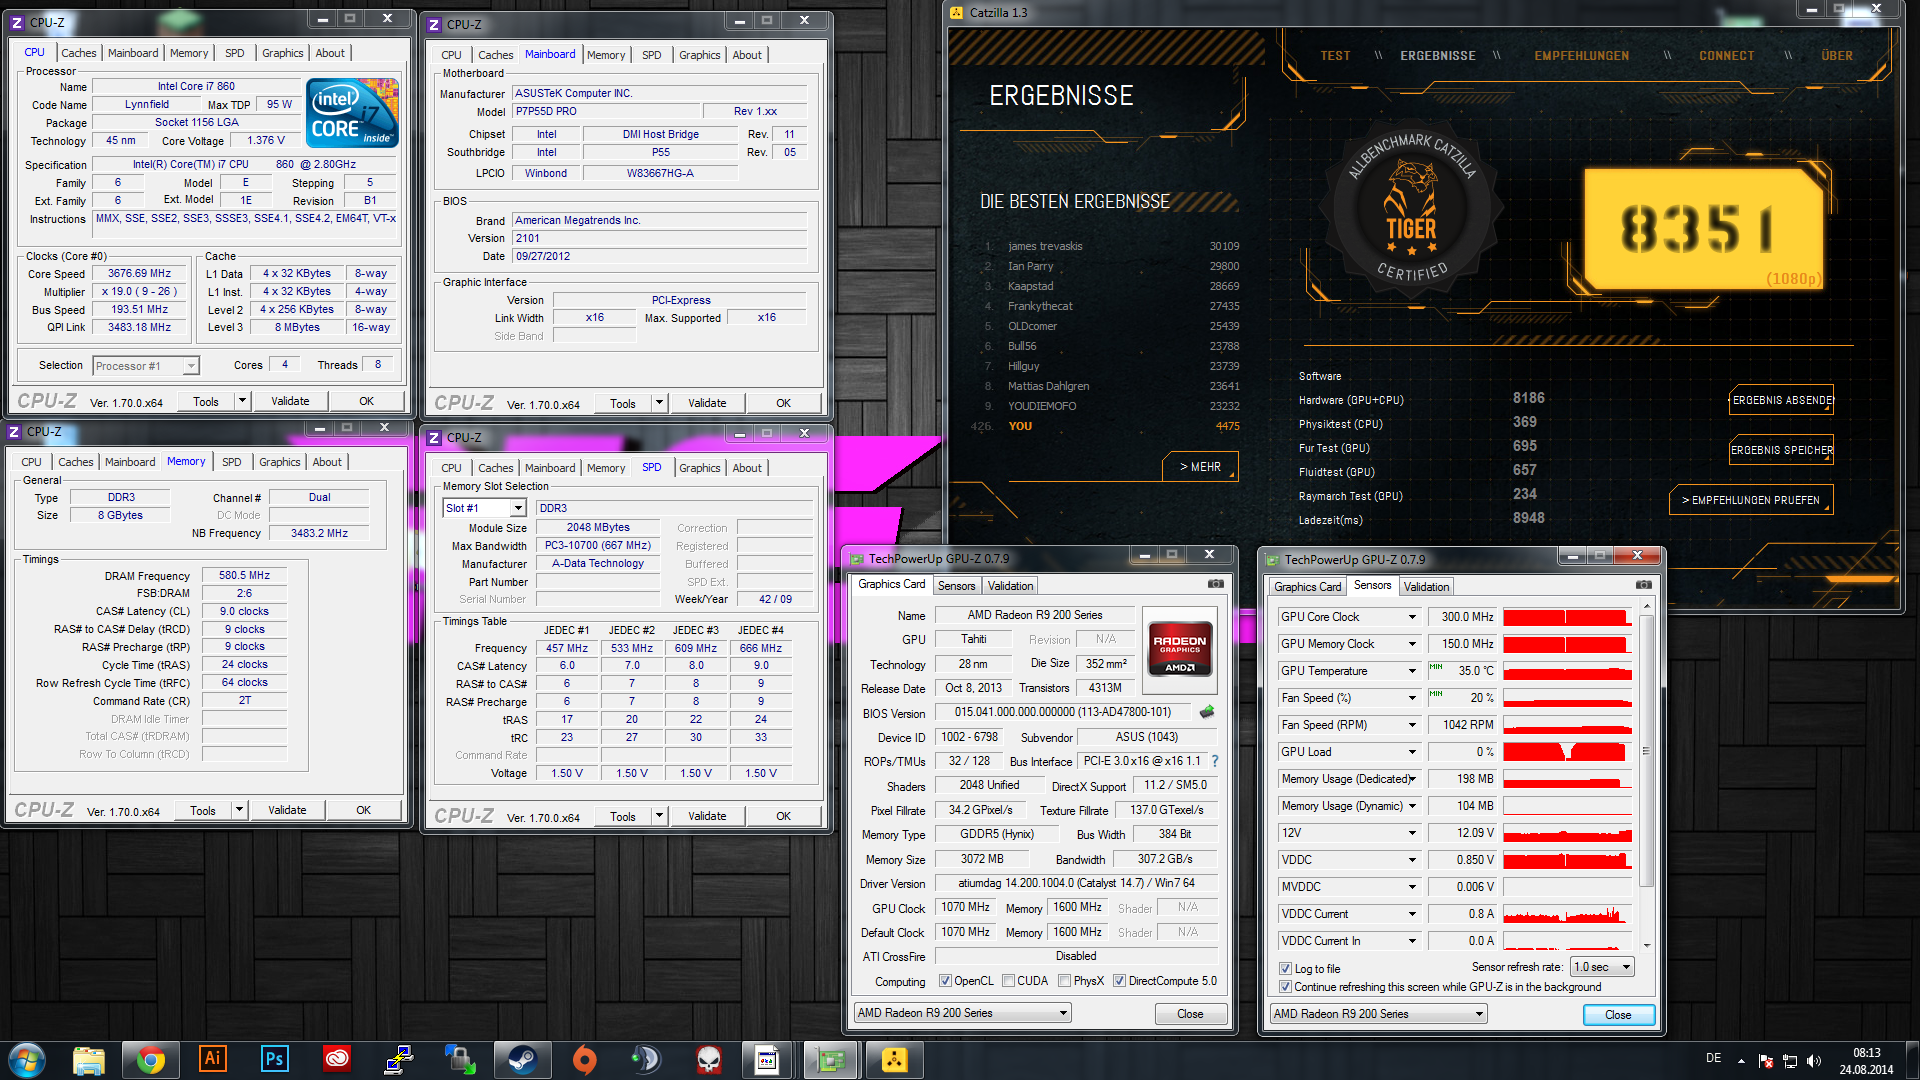Click the yellow 8351 score panel
Viewport: 1920px width, 1080px height.
point(1703,228)
